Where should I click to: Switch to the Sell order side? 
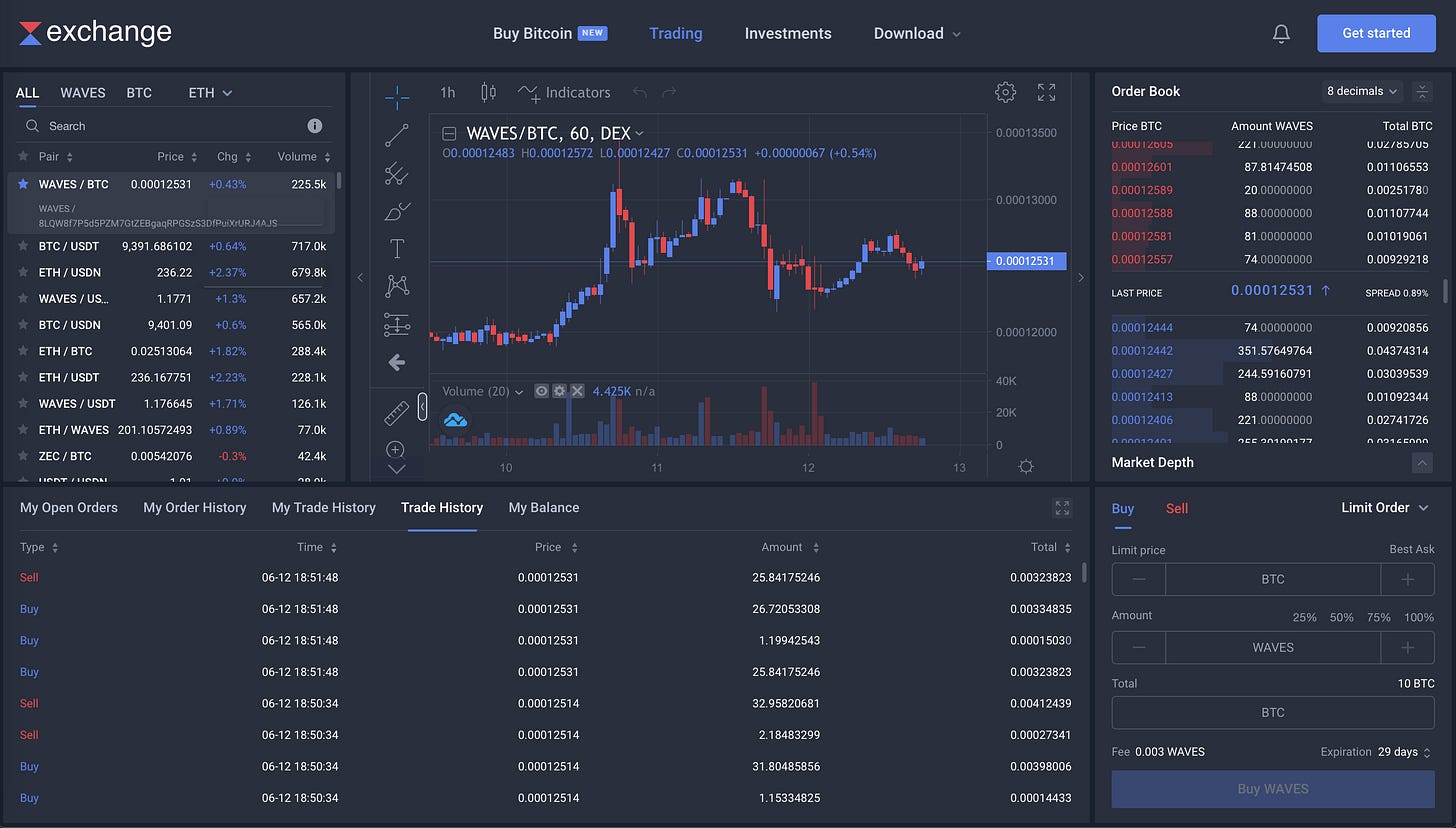1177,508
